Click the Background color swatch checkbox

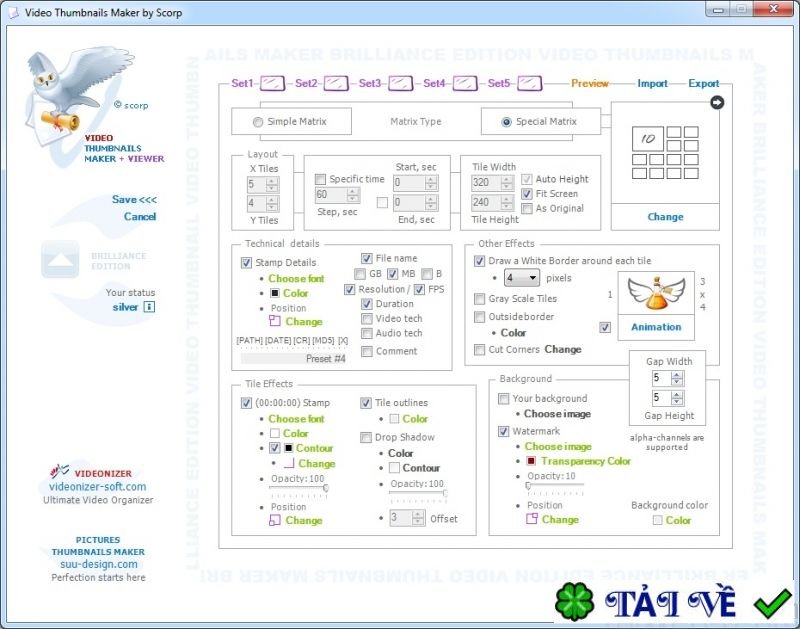(658, 520)
